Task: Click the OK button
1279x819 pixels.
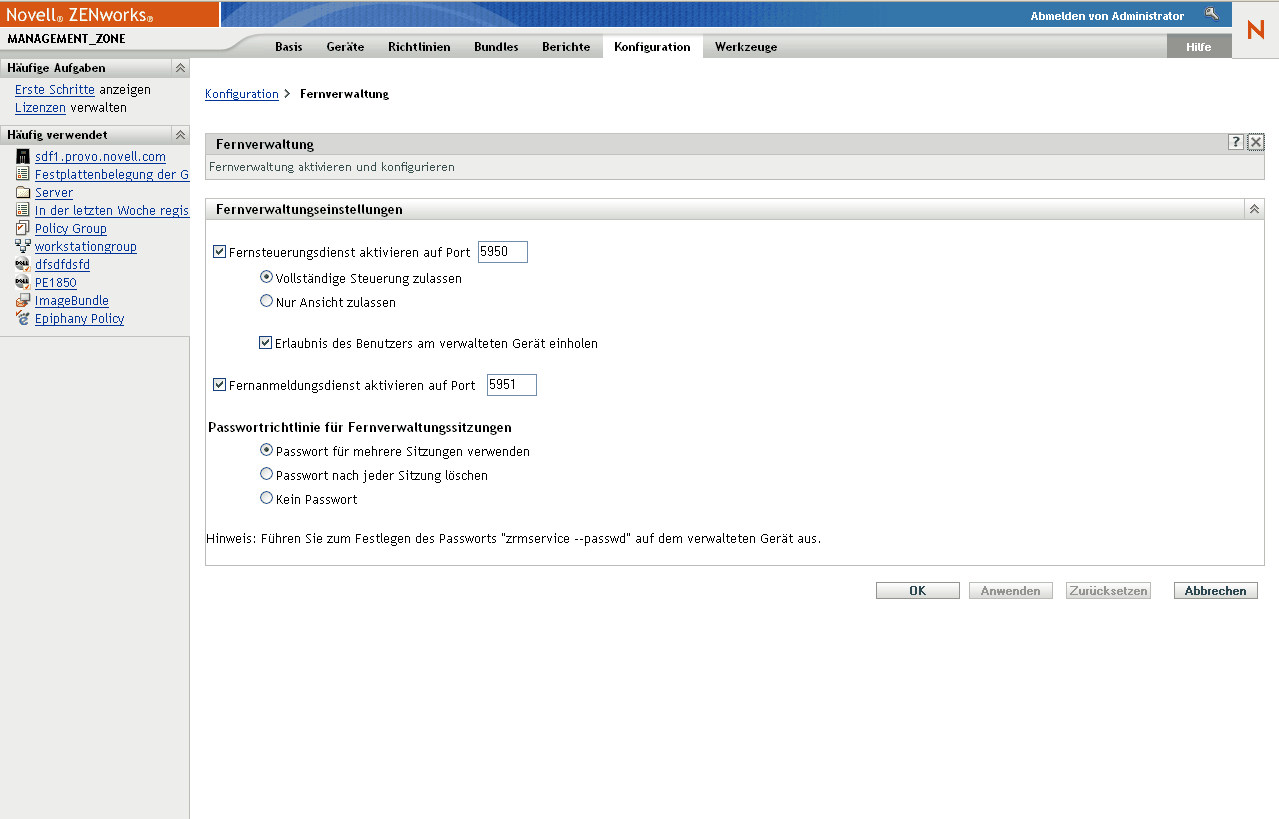Action: click(917, 591)
